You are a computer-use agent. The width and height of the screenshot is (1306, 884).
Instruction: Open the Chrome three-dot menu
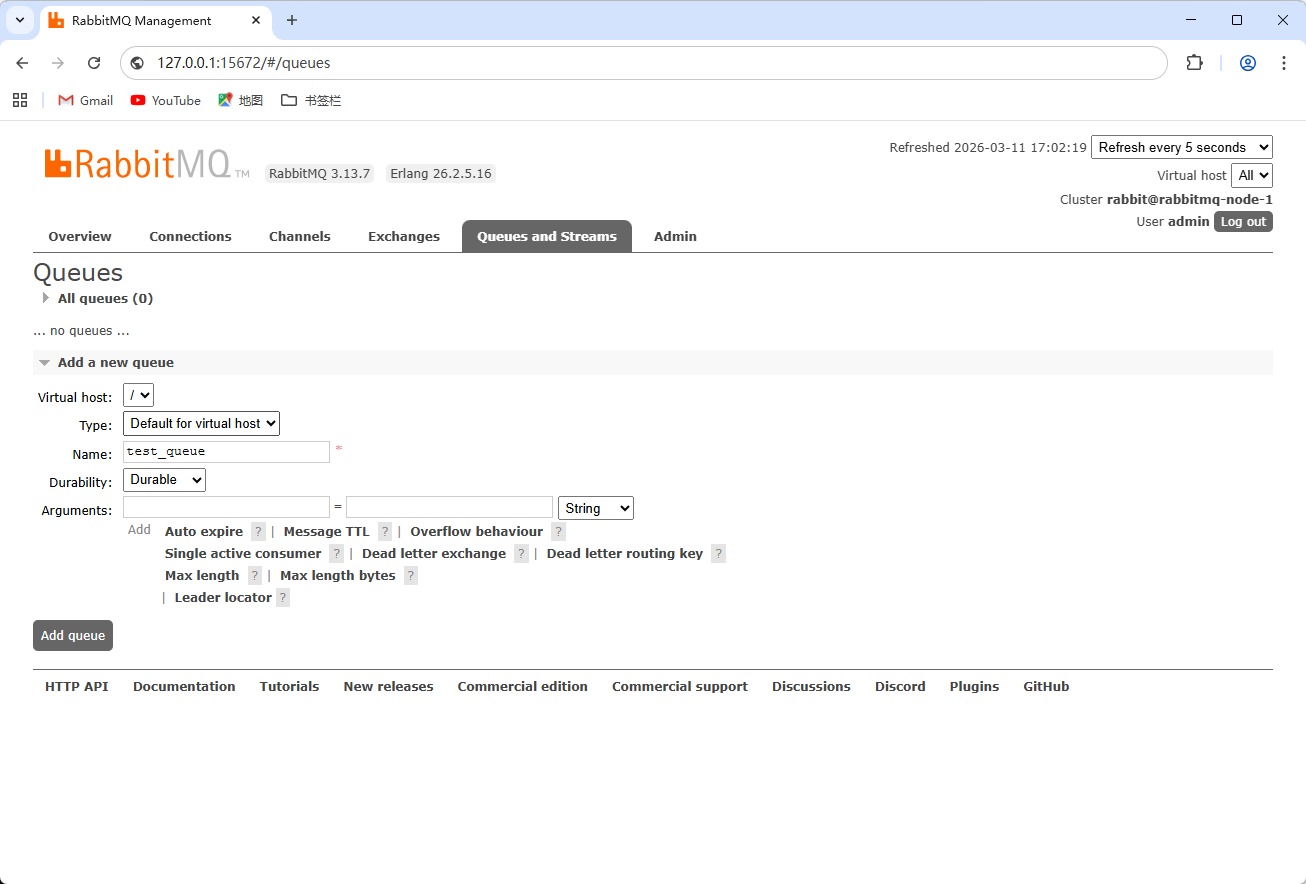click(1284, 63)
